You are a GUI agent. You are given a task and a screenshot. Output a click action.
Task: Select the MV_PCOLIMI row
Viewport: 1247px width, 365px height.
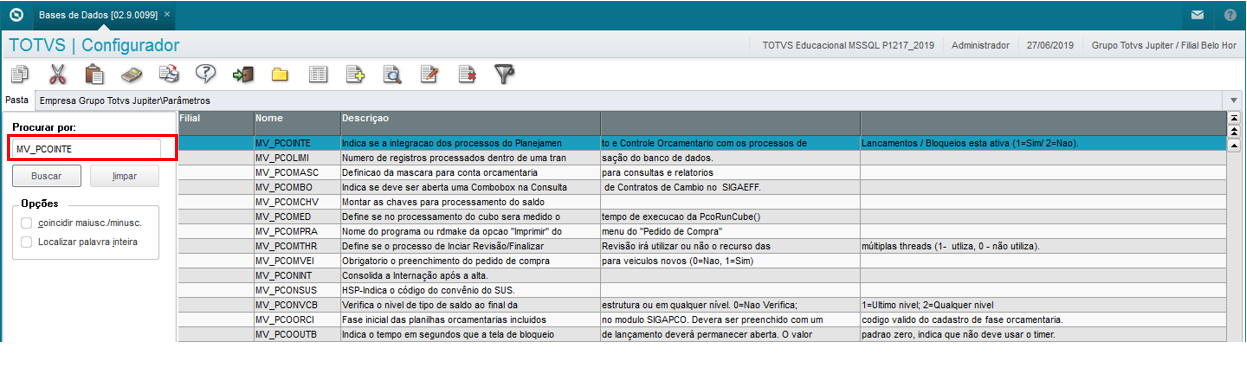point(702,158)
